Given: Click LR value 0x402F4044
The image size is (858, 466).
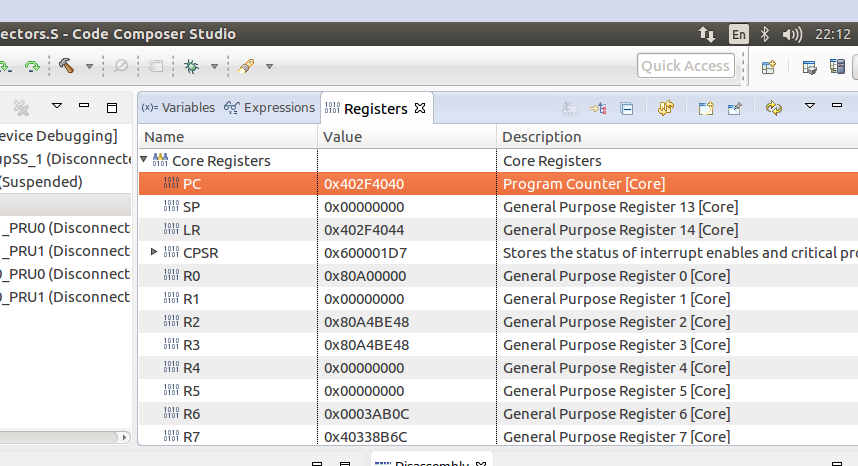Looking at the screenshot, I should pos(364,230).
